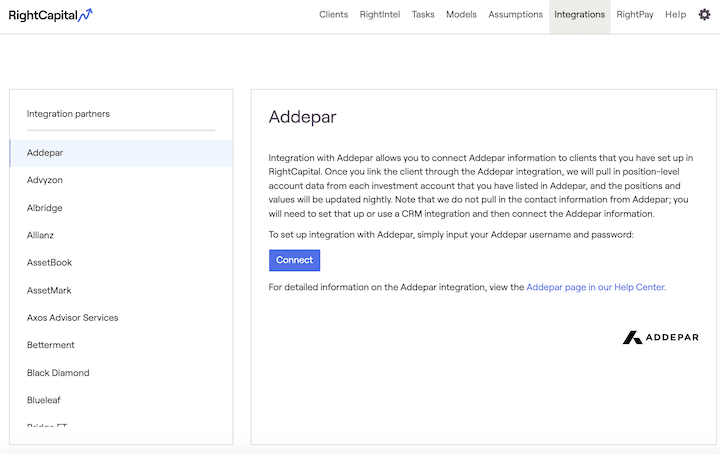
Task: Click the Addepar page title
Action: click(x=302, y=117)
